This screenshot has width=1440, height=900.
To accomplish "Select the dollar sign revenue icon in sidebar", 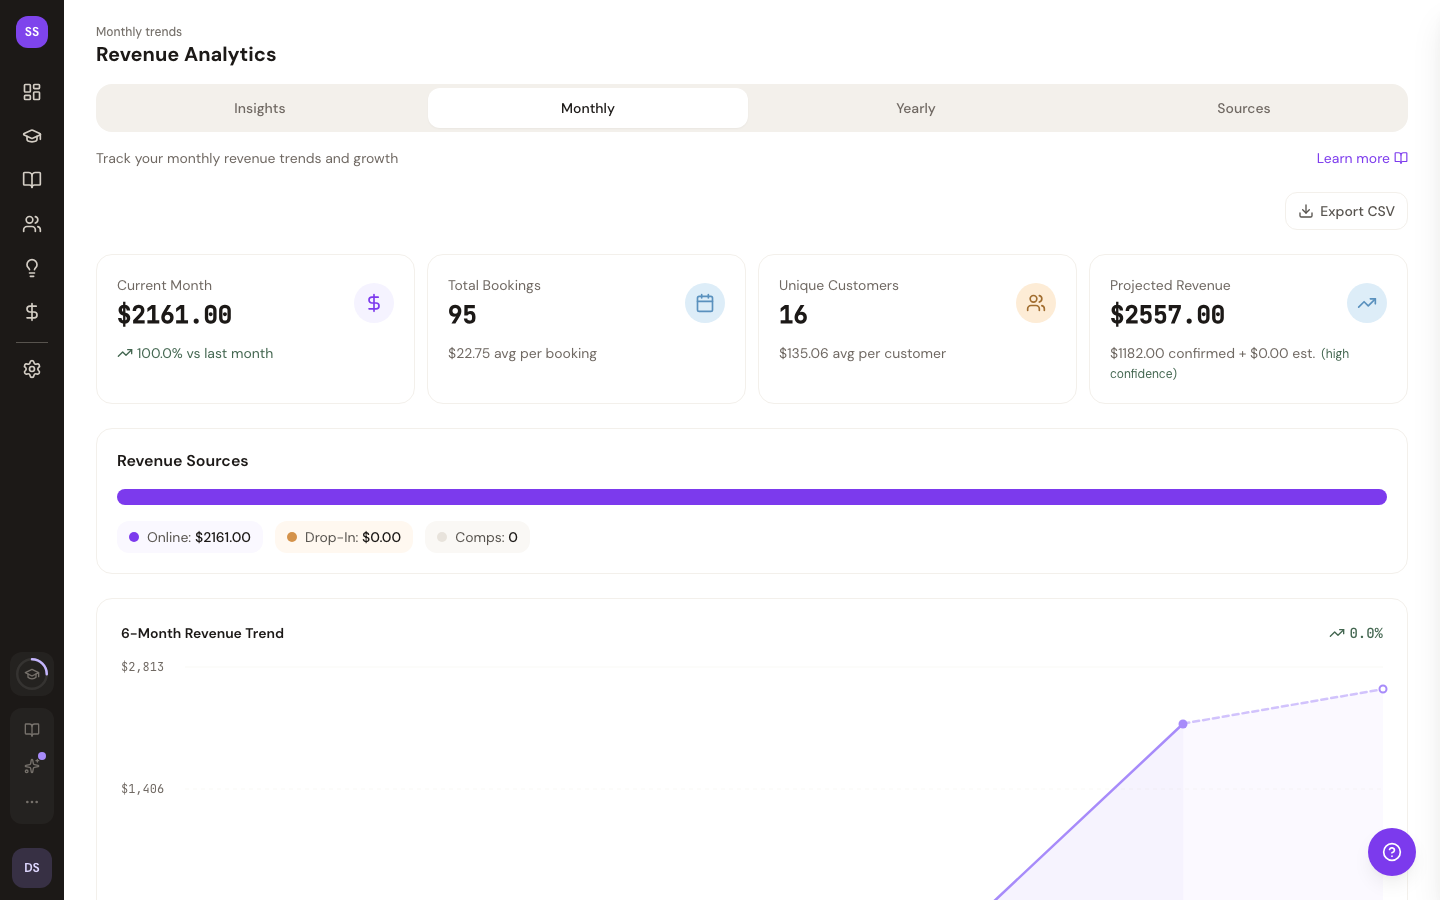I will [32, 312].
